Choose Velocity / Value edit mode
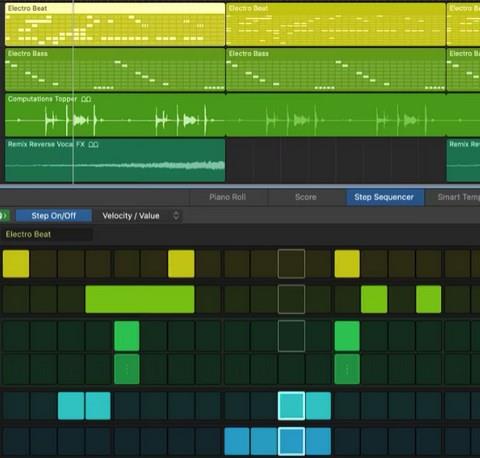480x458 pixels. tap(131, 216)
